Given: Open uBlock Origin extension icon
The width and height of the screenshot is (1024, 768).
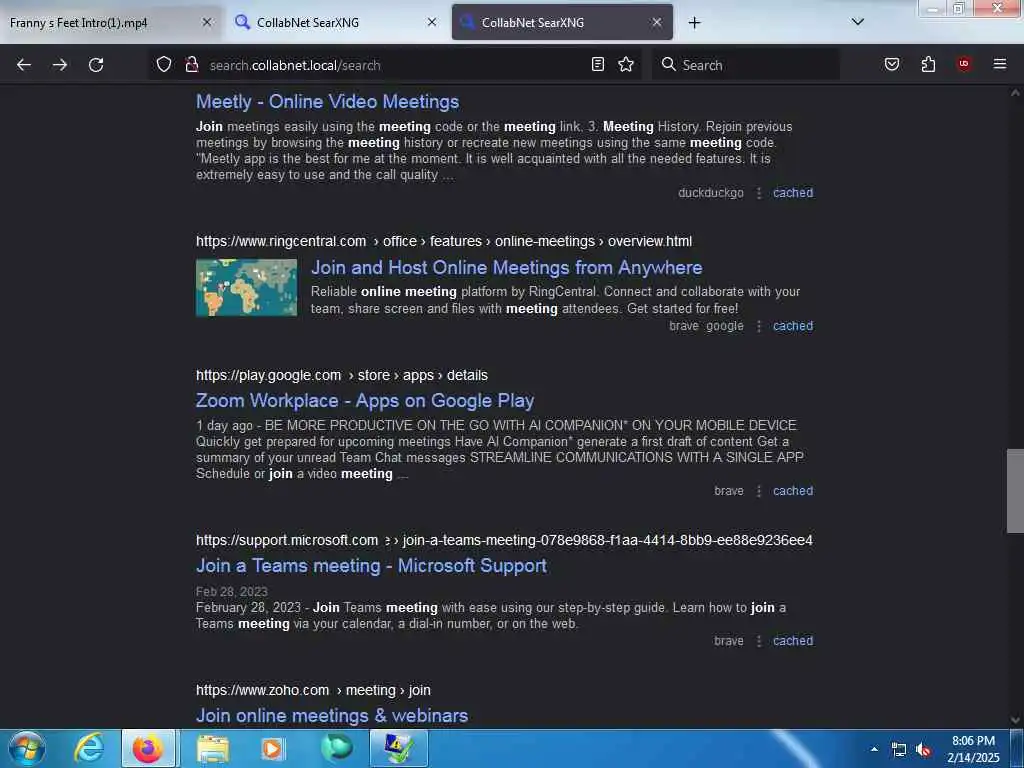Looking at the screenshot, I should pyautogui.click(x=964, y=64).
